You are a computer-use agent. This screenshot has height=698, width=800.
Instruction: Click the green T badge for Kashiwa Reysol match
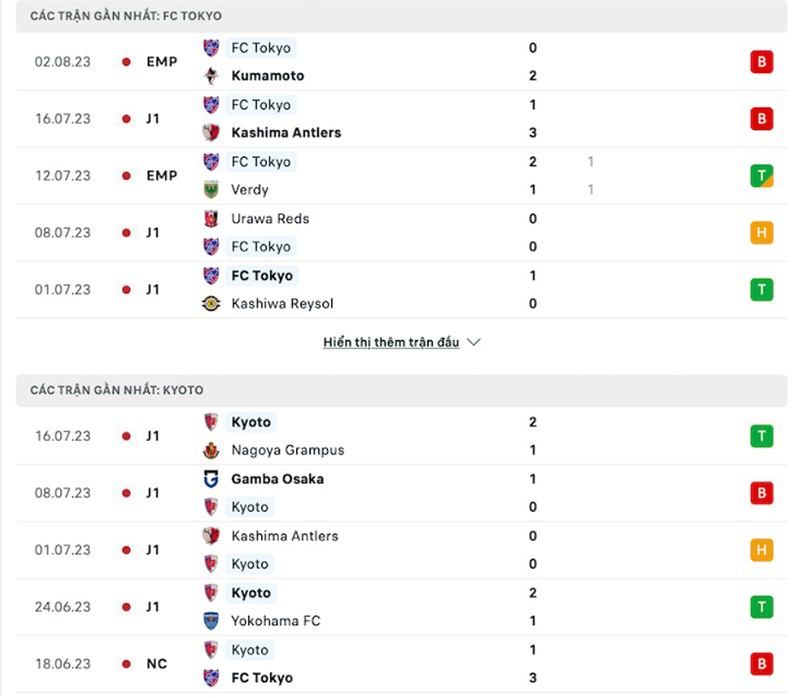pos(762,290)
